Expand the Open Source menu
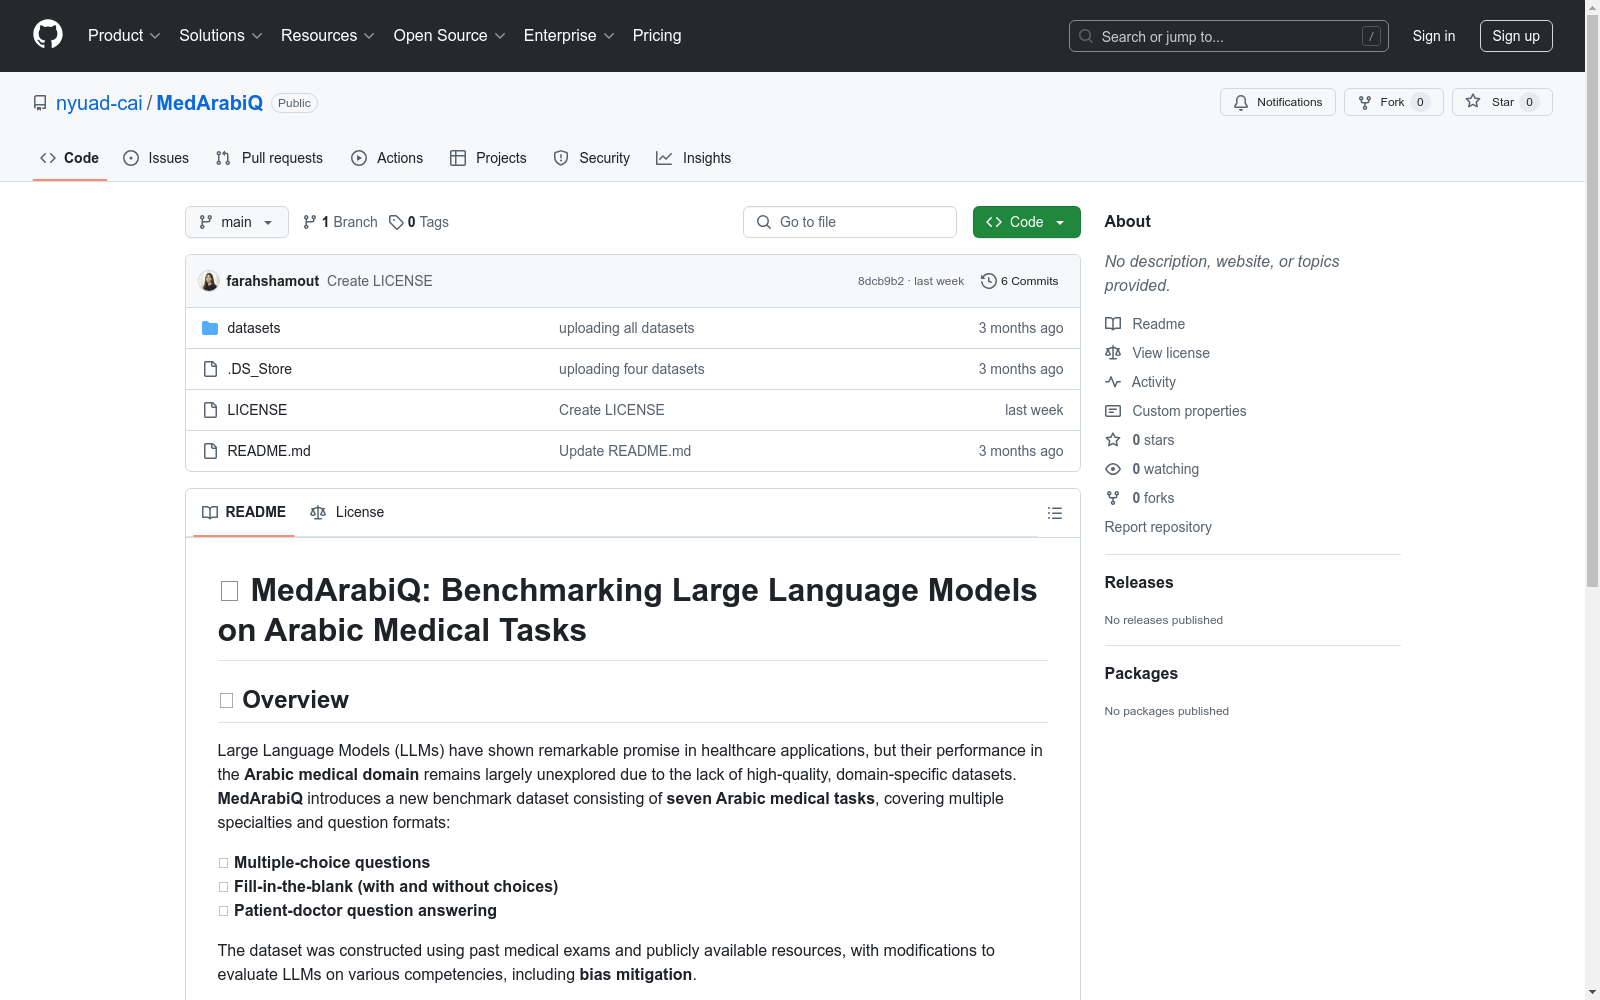Image resolution: width=1600 pixels, height=1000 pixels. pyautogui.click(x=450, y=36)
